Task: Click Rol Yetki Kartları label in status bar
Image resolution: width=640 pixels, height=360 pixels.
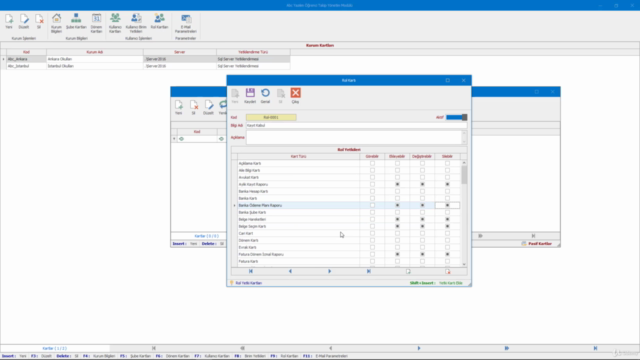Action: click(249, 283)
